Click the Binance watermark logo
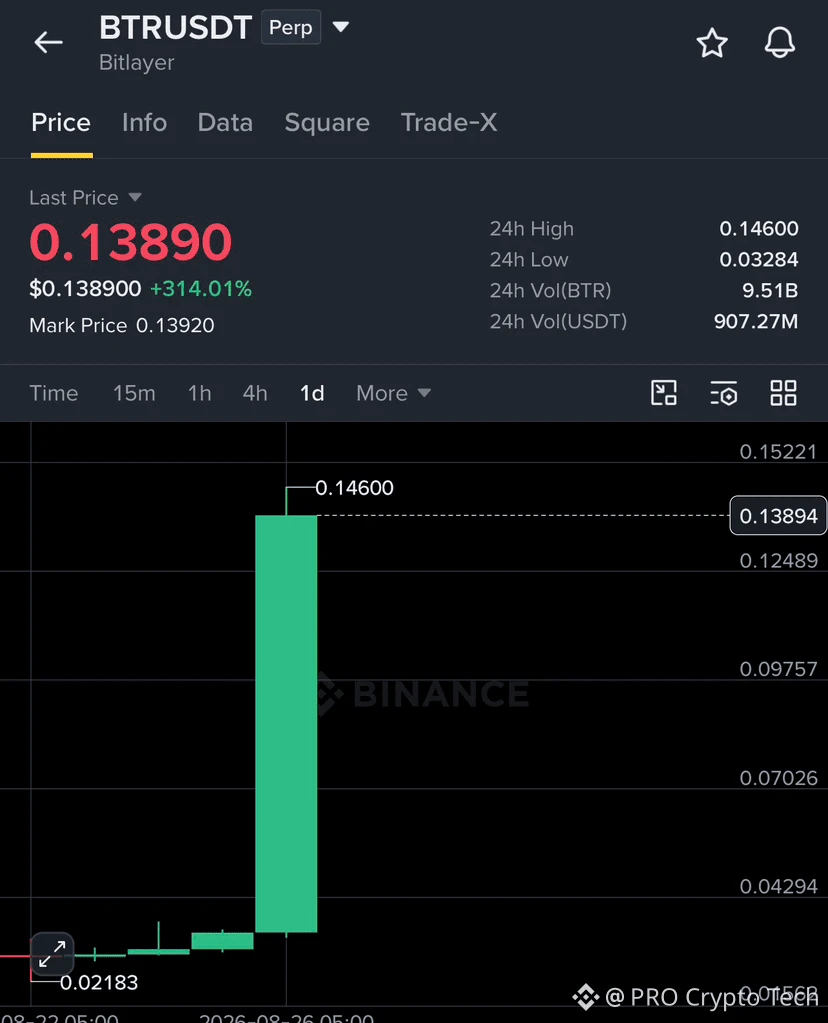 [x=423, y=693]
